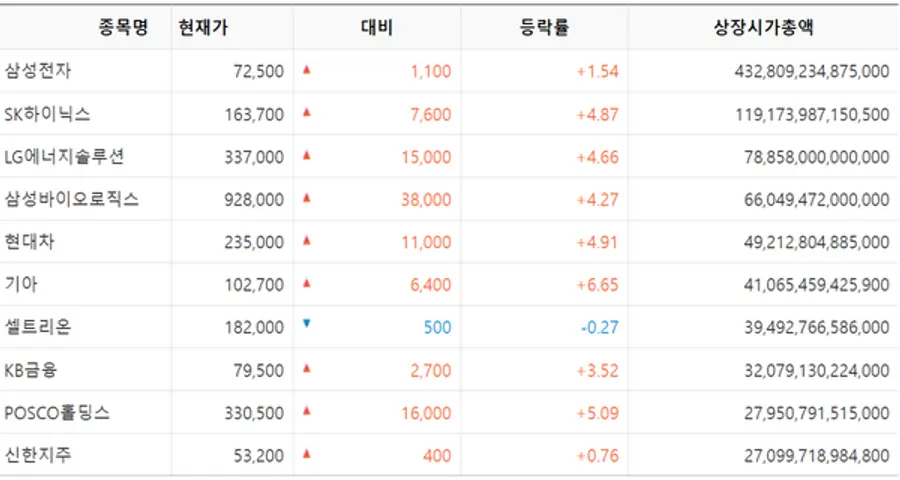The width and height of the screenshot is (900, 480).
Task: Click the change rate +4.66
Action: tap(598, 157)
